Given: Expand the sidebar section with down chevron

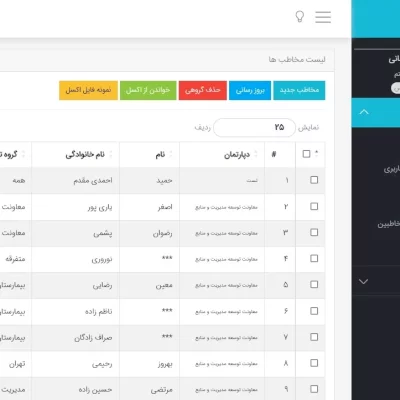Looking at the screenshot, I should pos(363,282).
